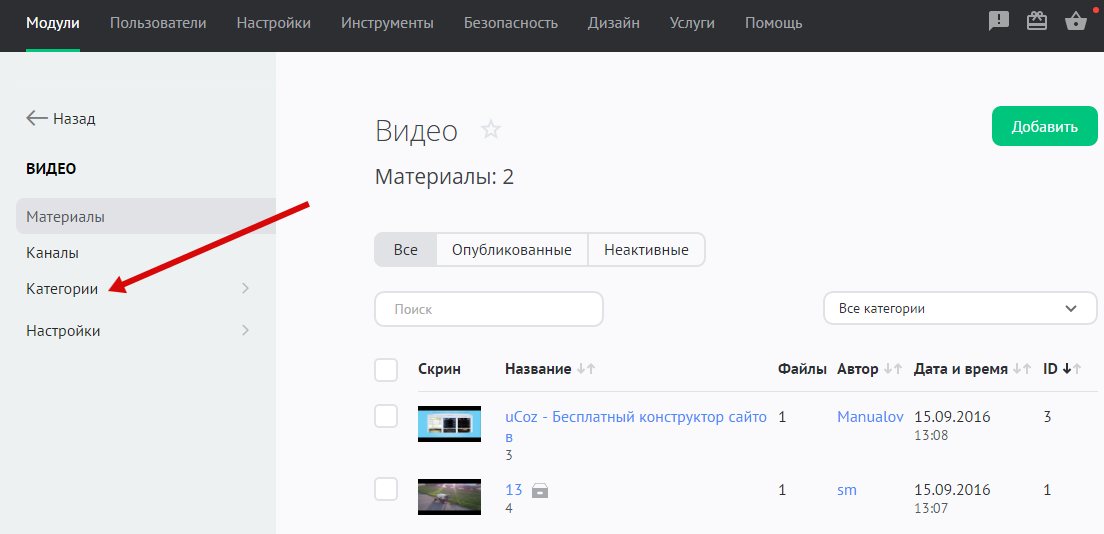The width and height of the screenshot is (1104, 534).
Task: Expand the Настройки sidebar chevron
Action: (x=246, y=331)
